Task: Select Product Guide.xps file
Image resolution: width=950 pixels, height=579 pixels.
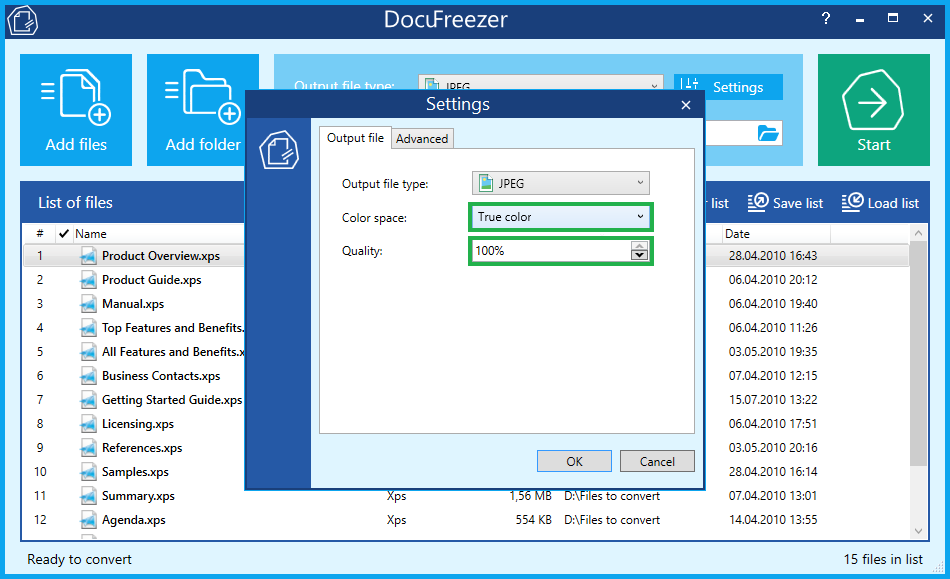Action: (x=151, y=280)
